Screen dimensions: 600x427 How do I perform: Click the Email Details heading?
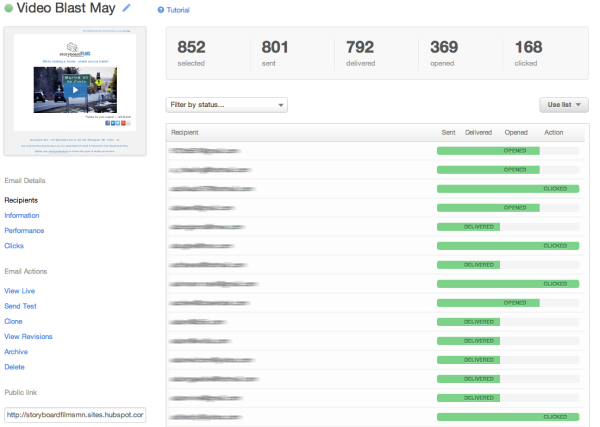[x=25, y=181]
